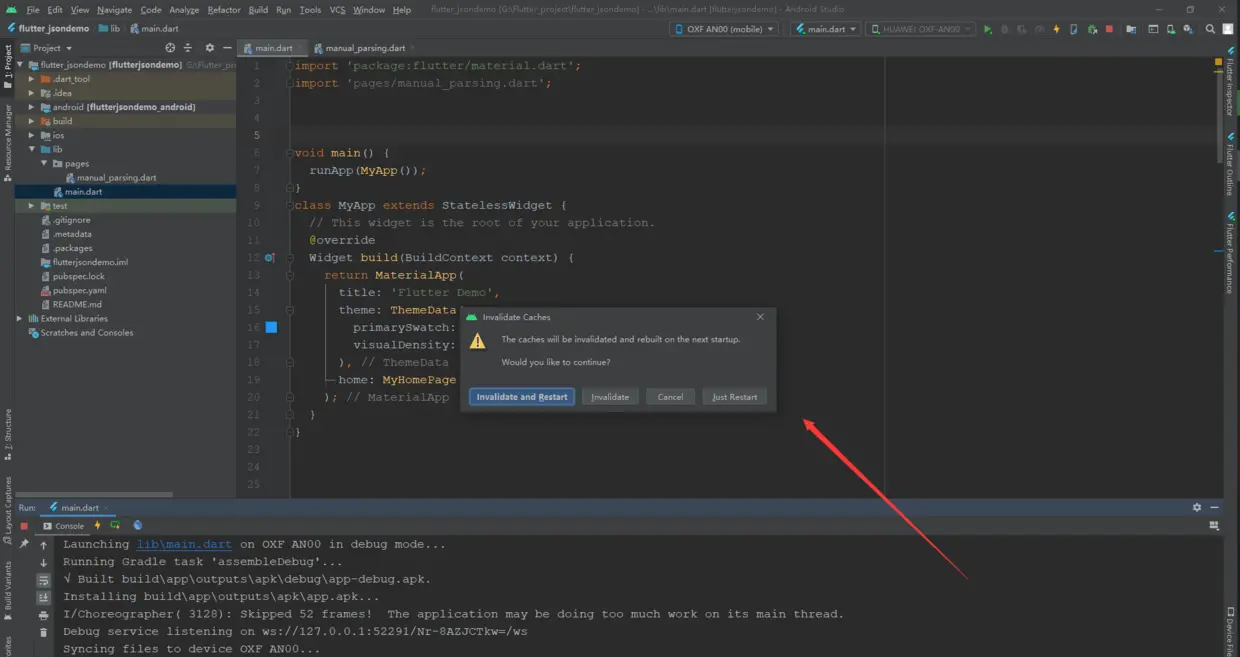Click the pin tab icon in Run panel
The image size is (1240, 657).
pos(24,544)
